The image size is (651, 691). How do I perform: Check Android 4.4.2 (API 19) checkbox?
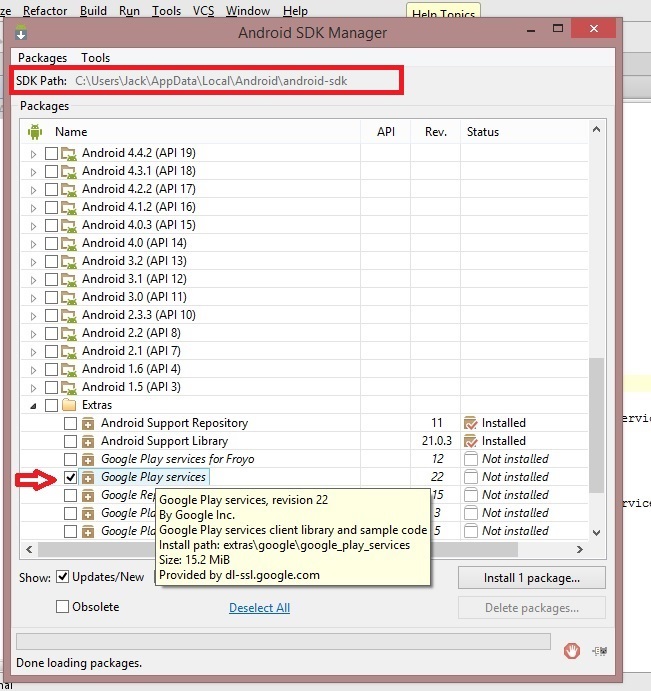(52, 153)
